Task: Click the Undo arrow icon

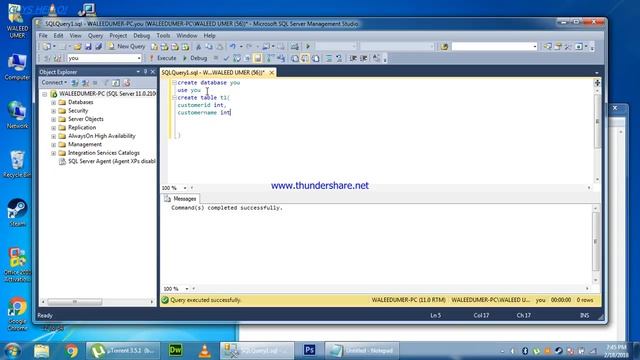Action: [233, 47]
